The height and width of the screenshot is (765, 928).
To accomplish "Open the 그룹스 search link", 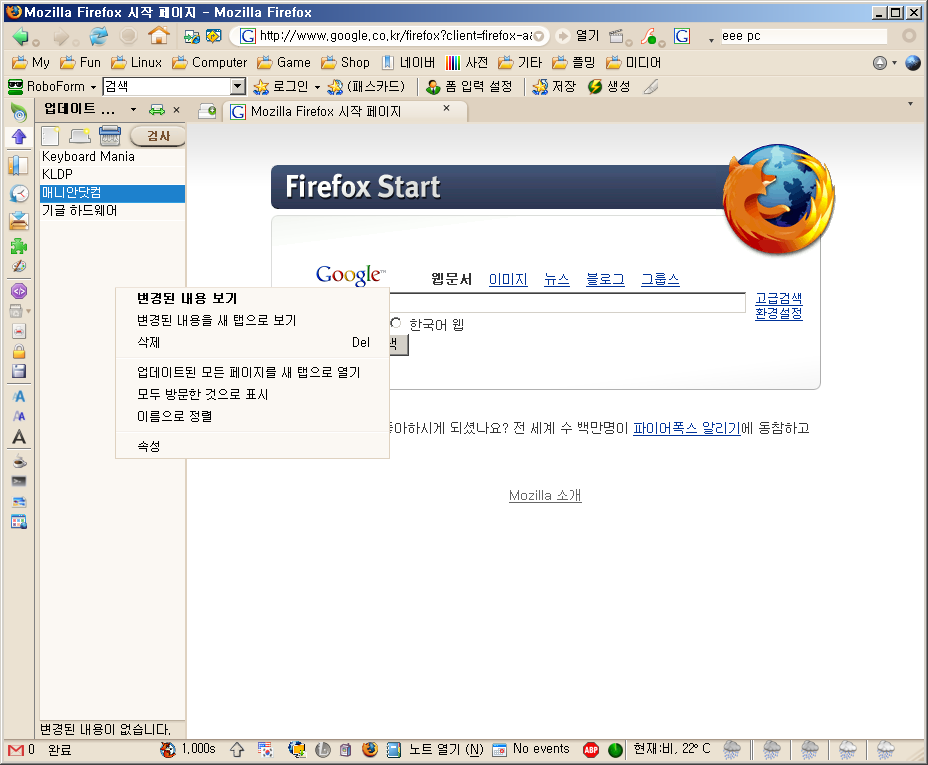I will pyautogui.click(x=660, y=279).
